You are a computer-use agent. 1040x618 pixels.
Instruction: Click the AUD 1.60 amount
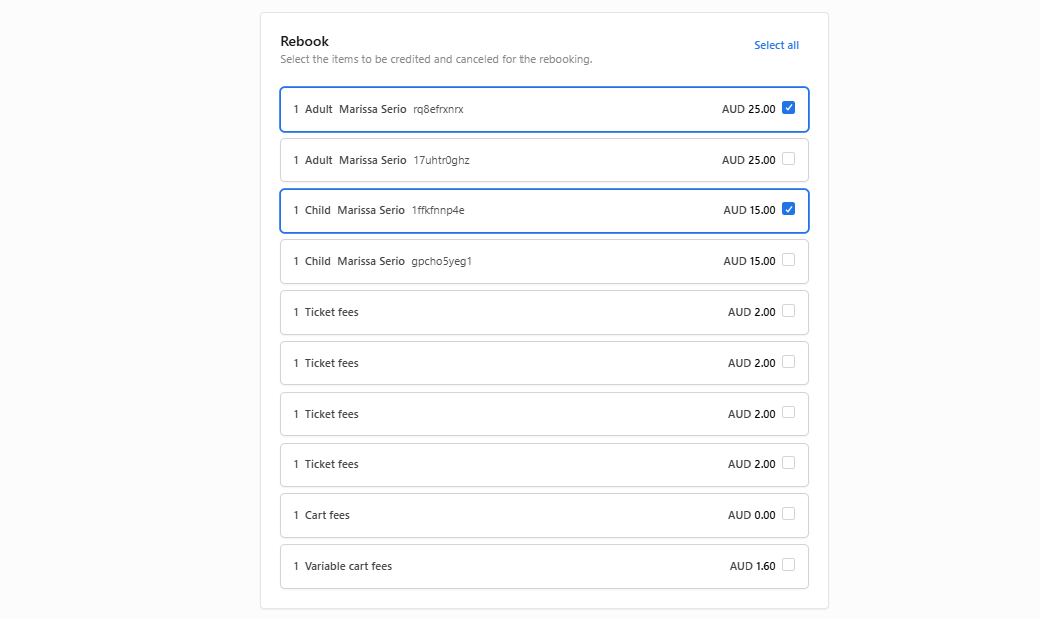tap(752, 566)
